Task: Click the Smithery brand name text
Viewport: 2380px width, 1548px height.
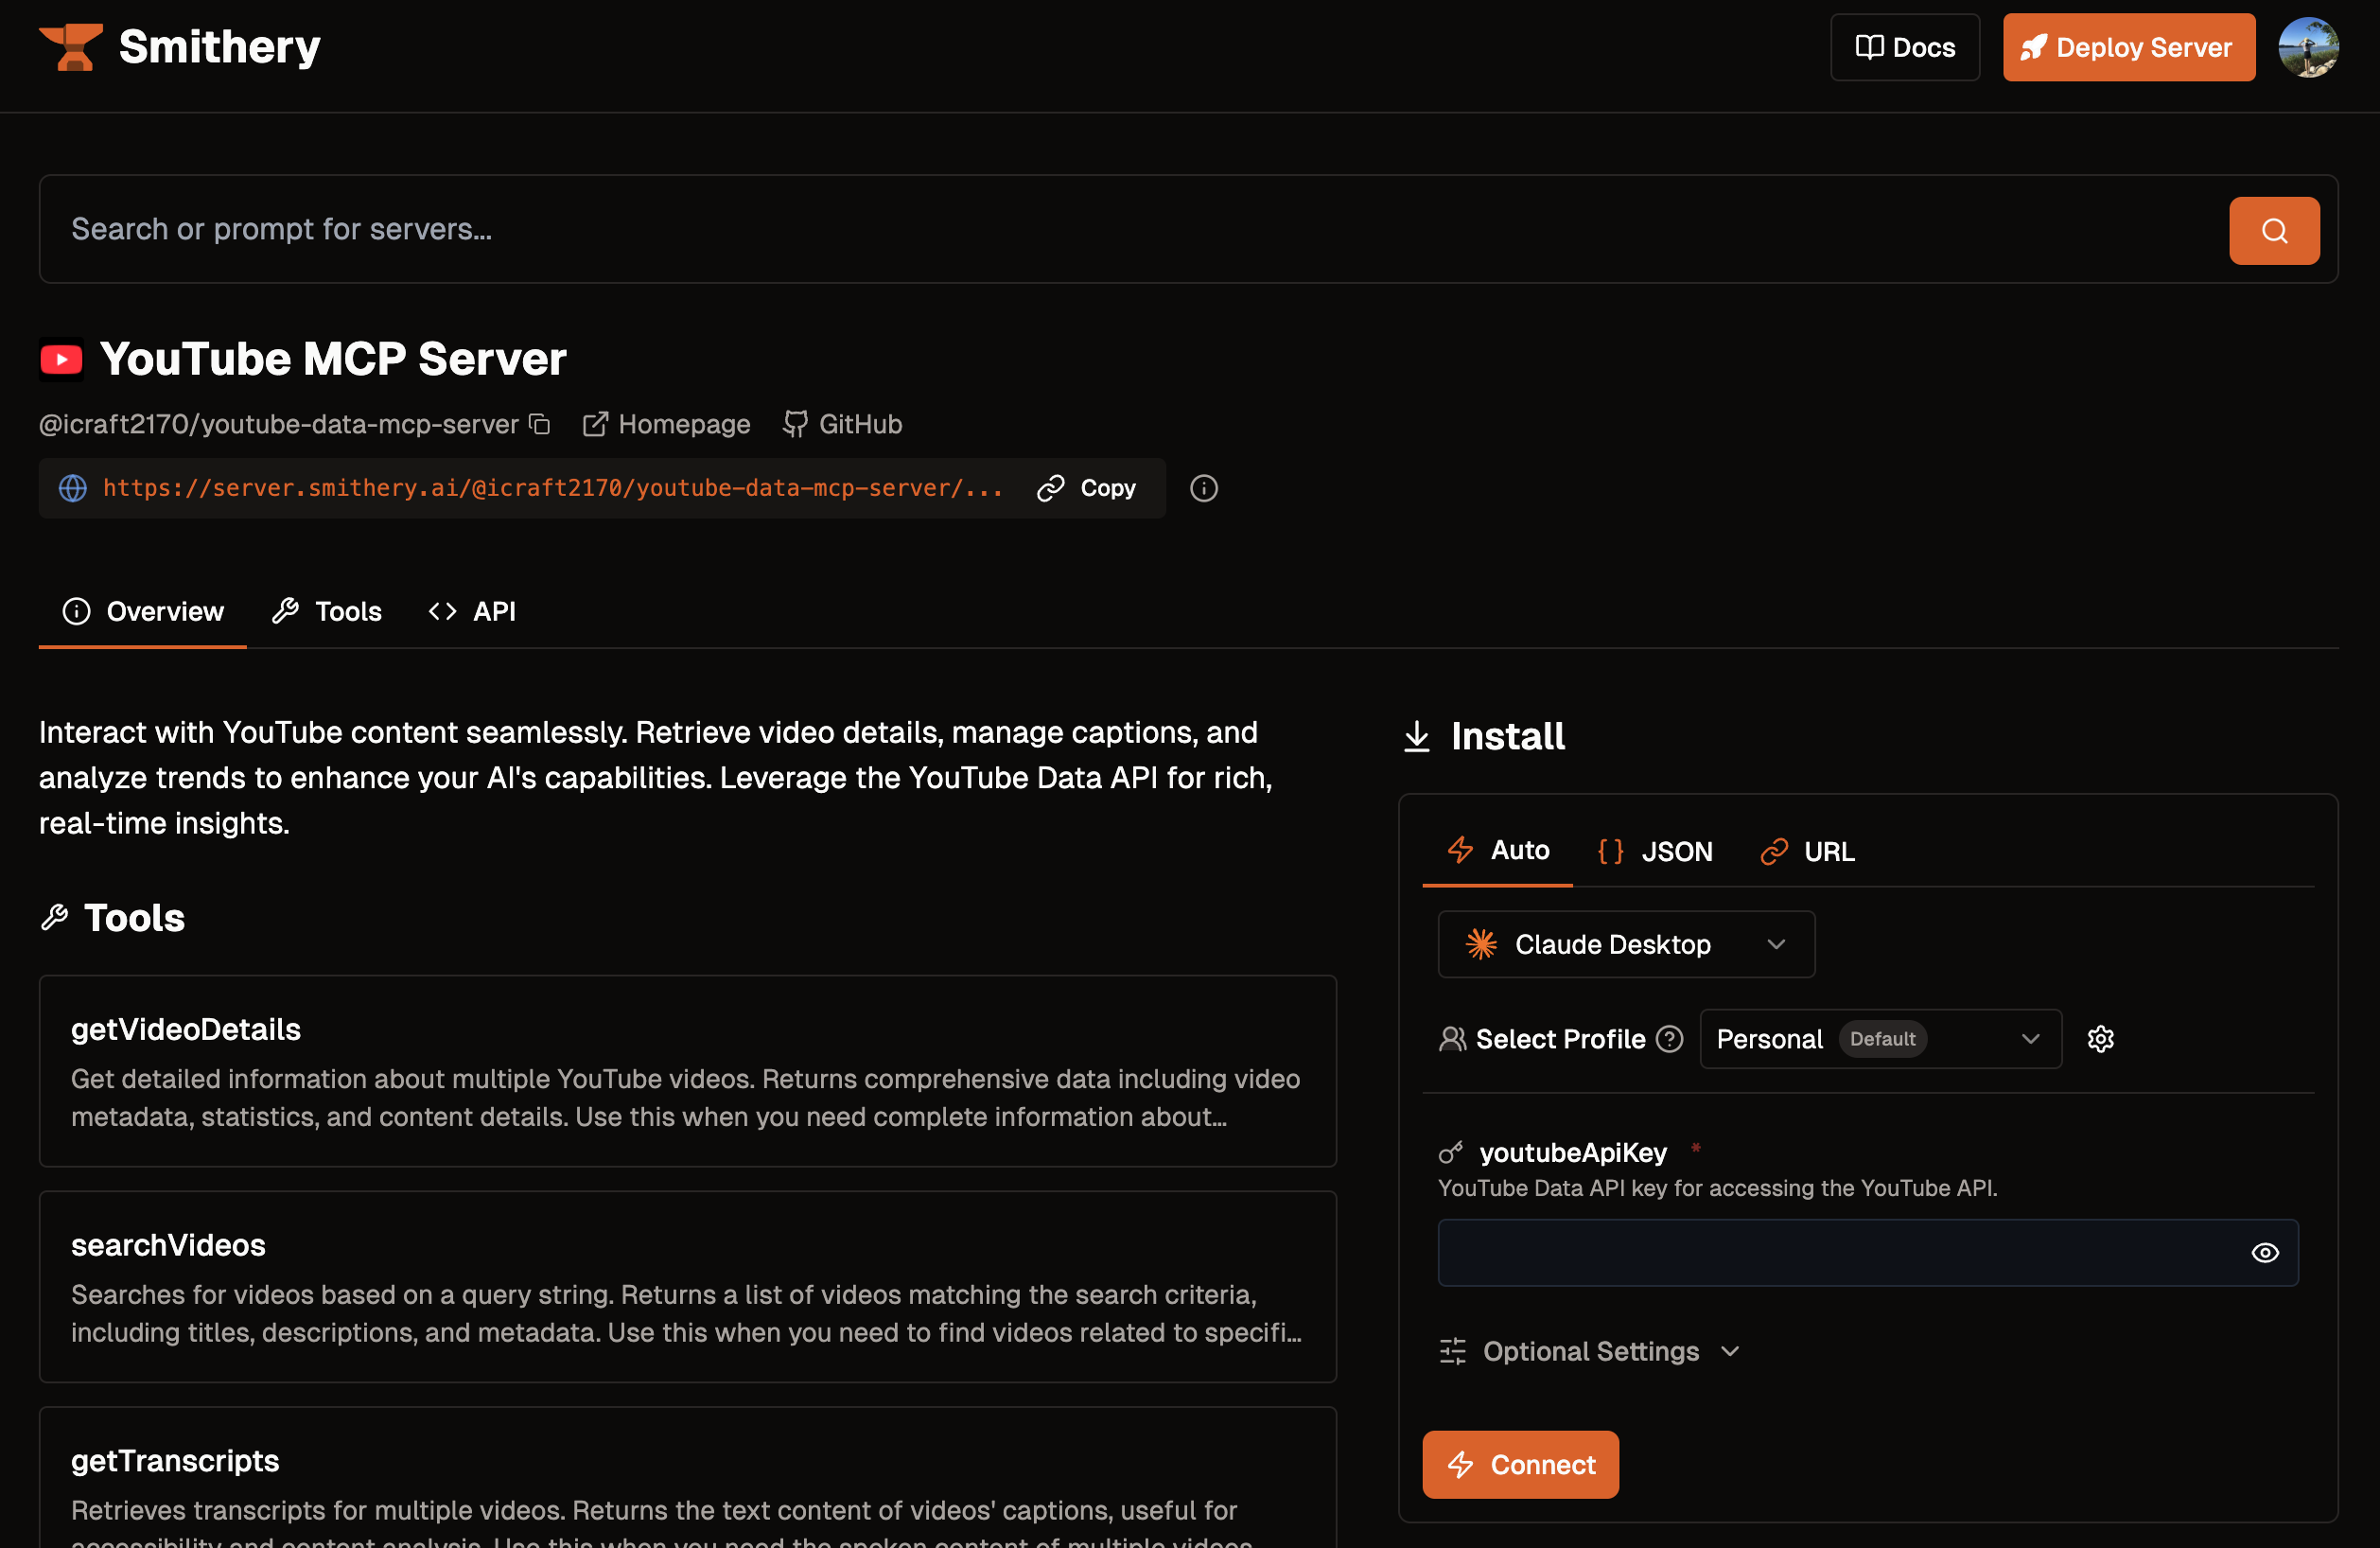Action: pos(220,47)
